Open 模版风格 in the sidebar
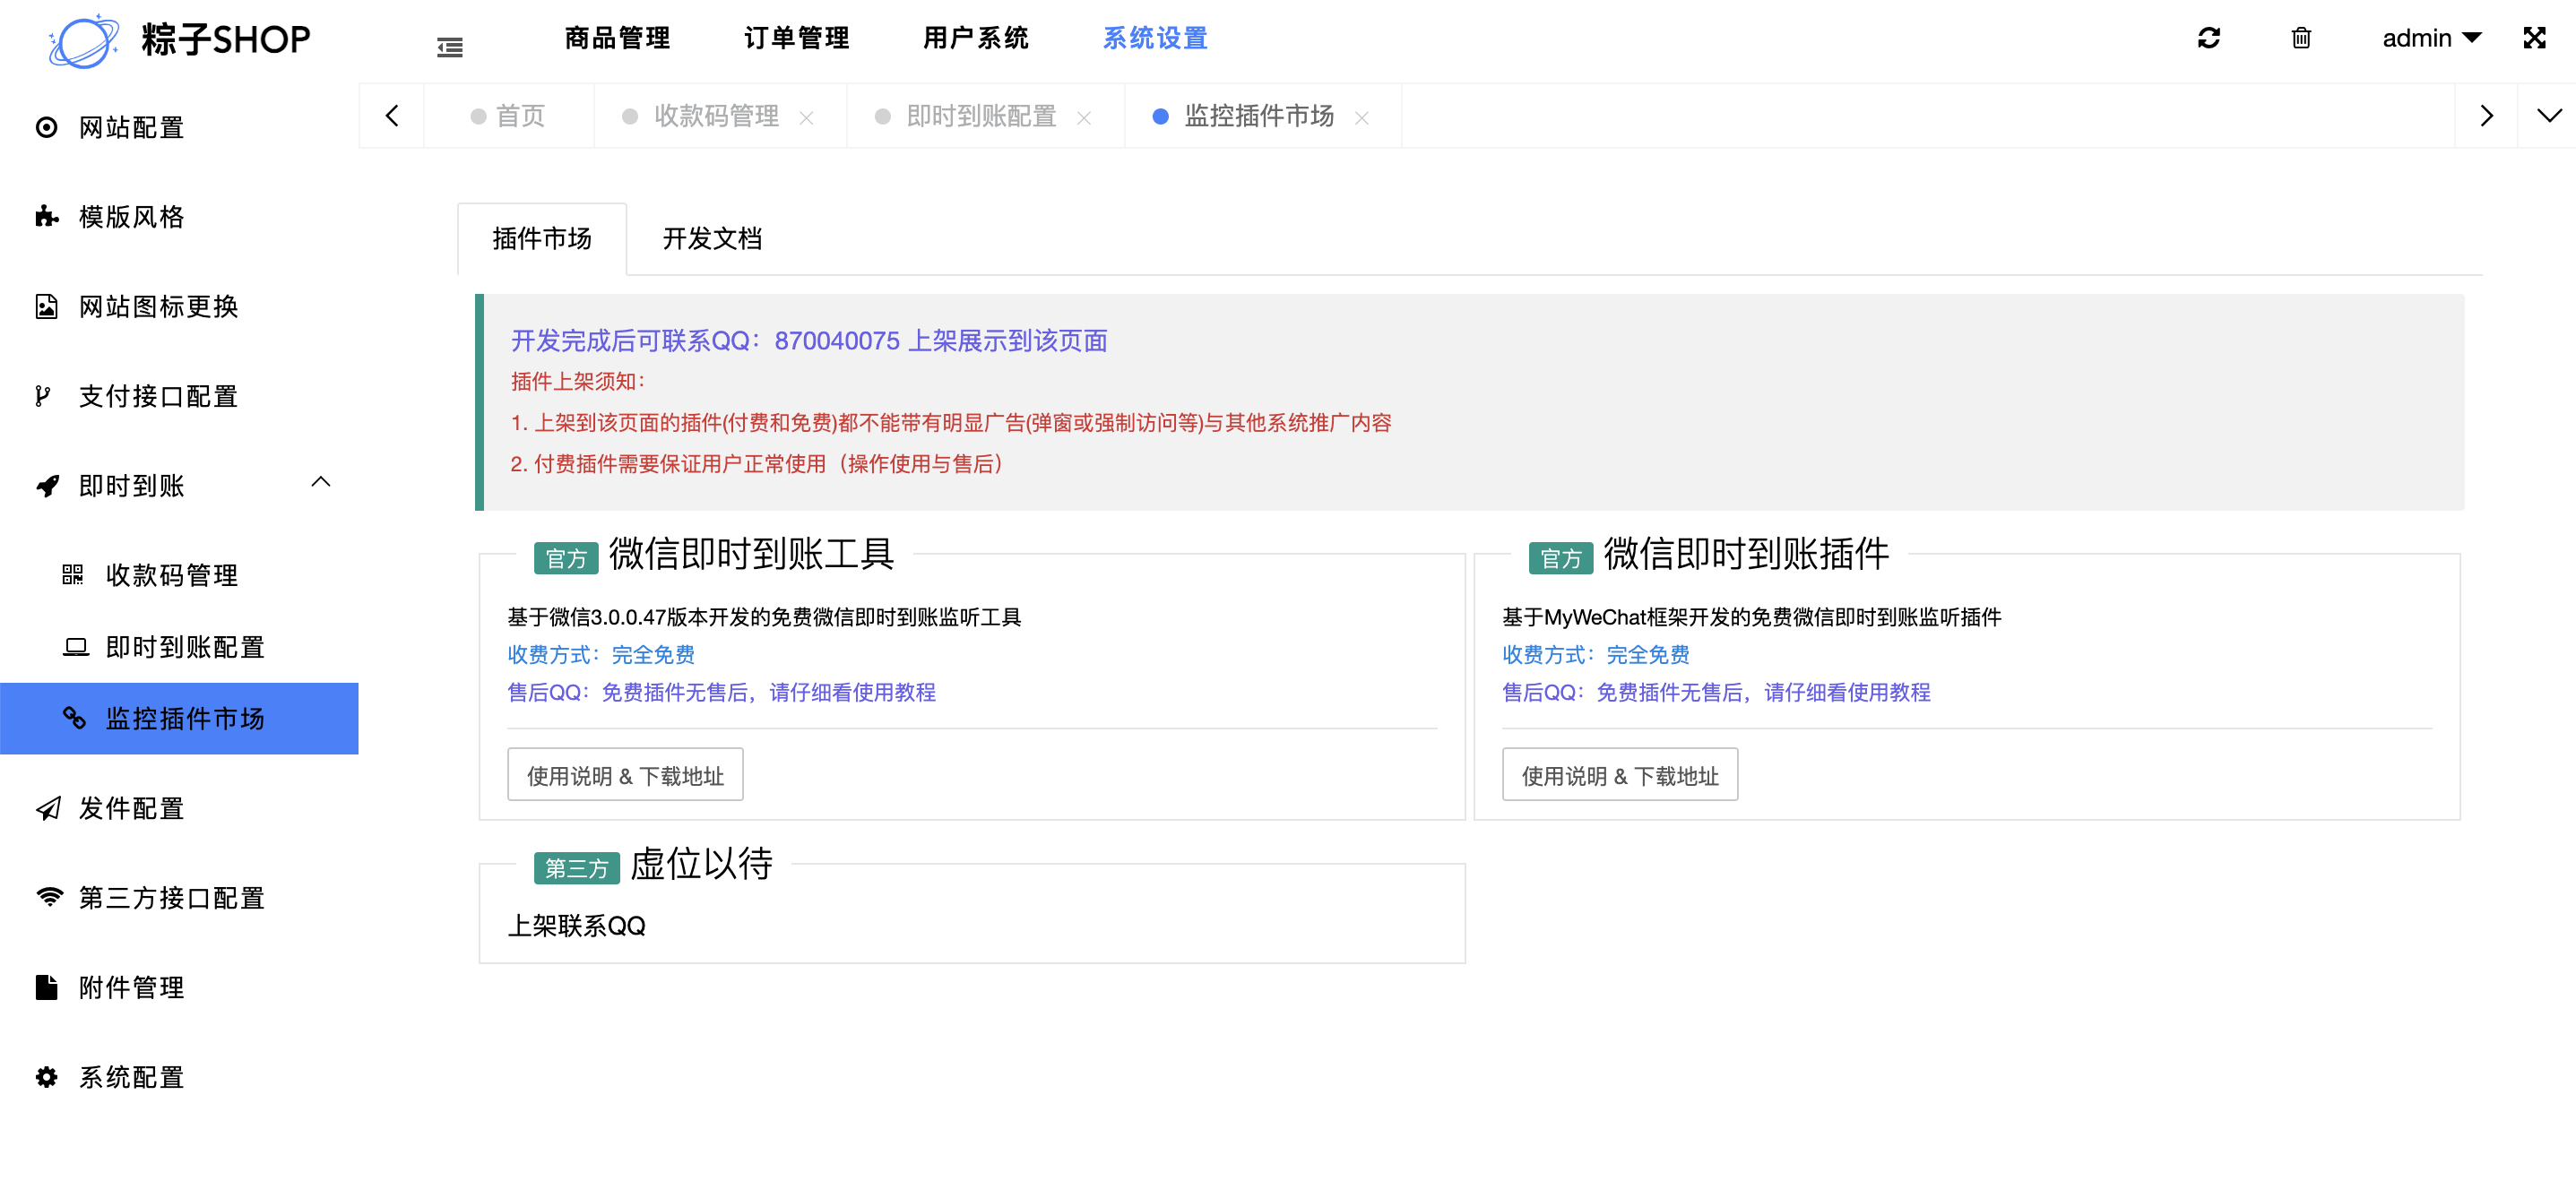The image size is (2576, 1181). 179,217
